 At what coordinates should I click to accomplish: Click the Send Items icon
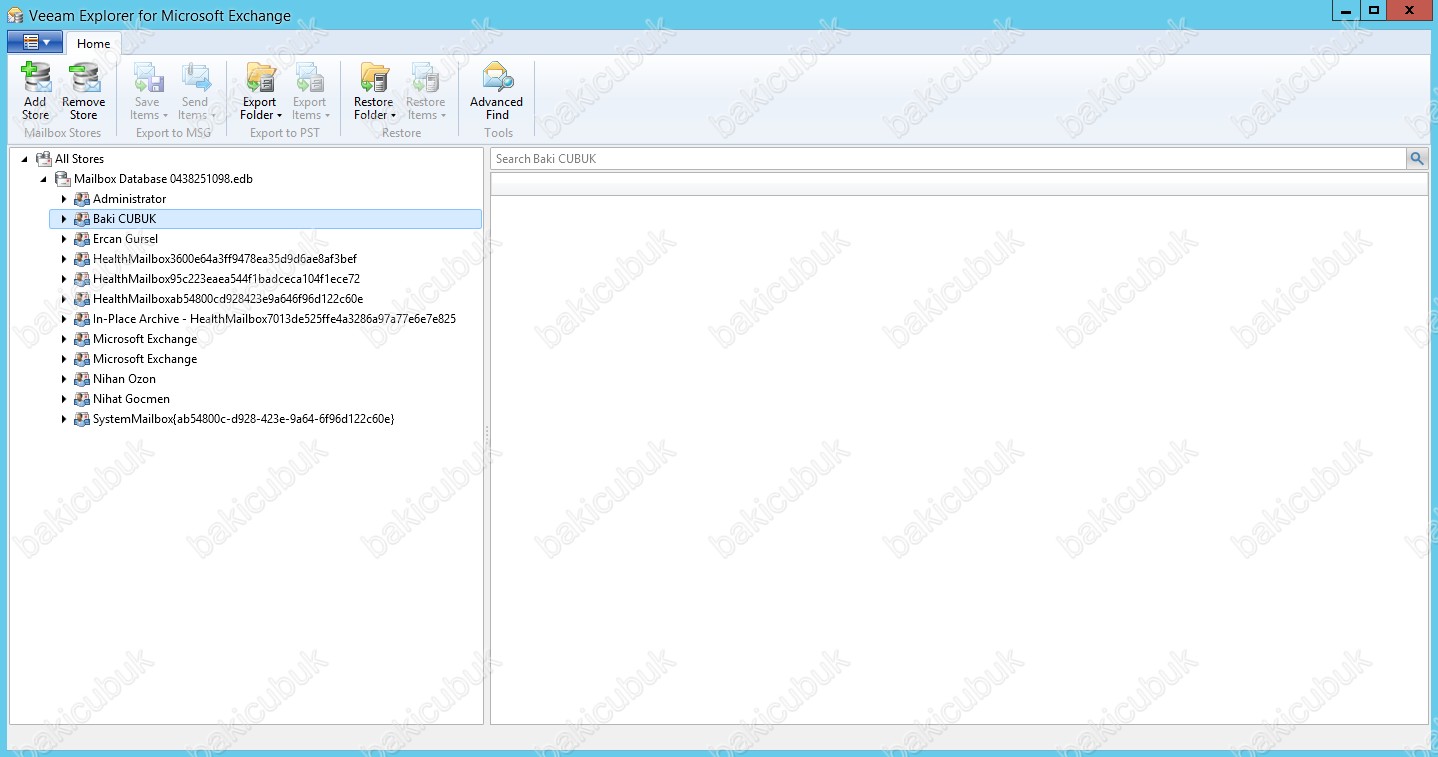coord(195,78)
